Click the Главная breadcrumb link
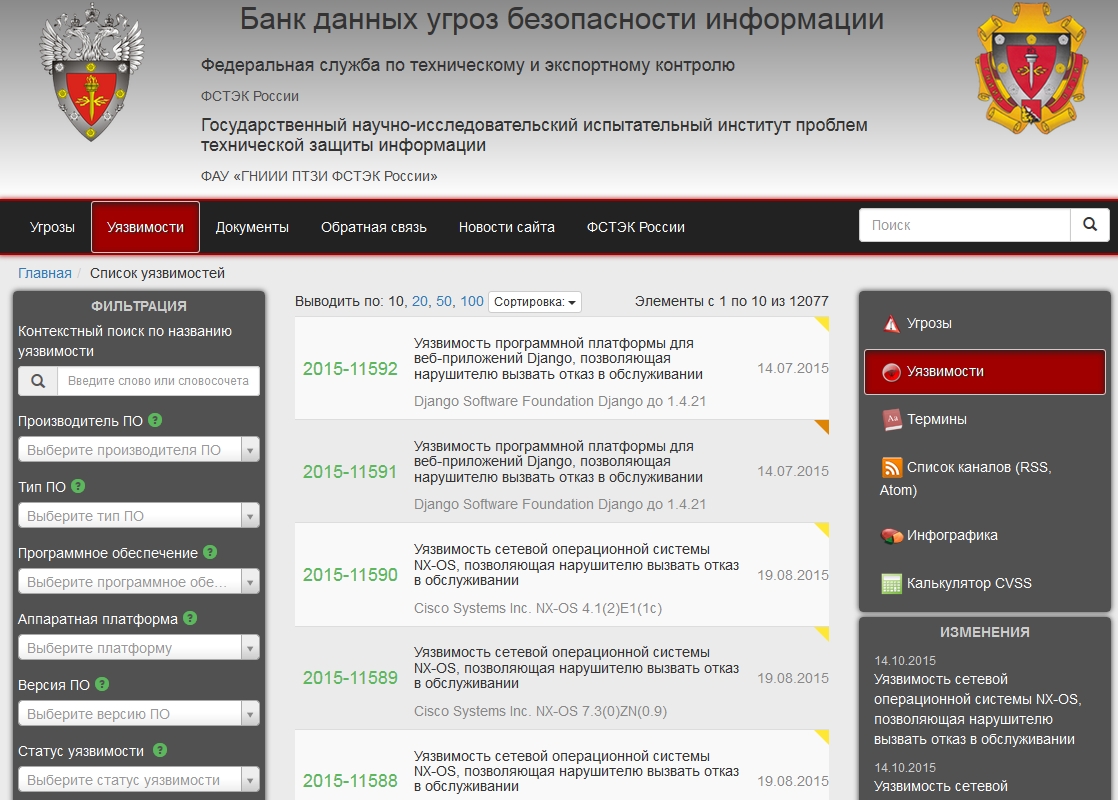Image resolution: width=1118 pixels, height=800 pixels. tap(45, 273)
